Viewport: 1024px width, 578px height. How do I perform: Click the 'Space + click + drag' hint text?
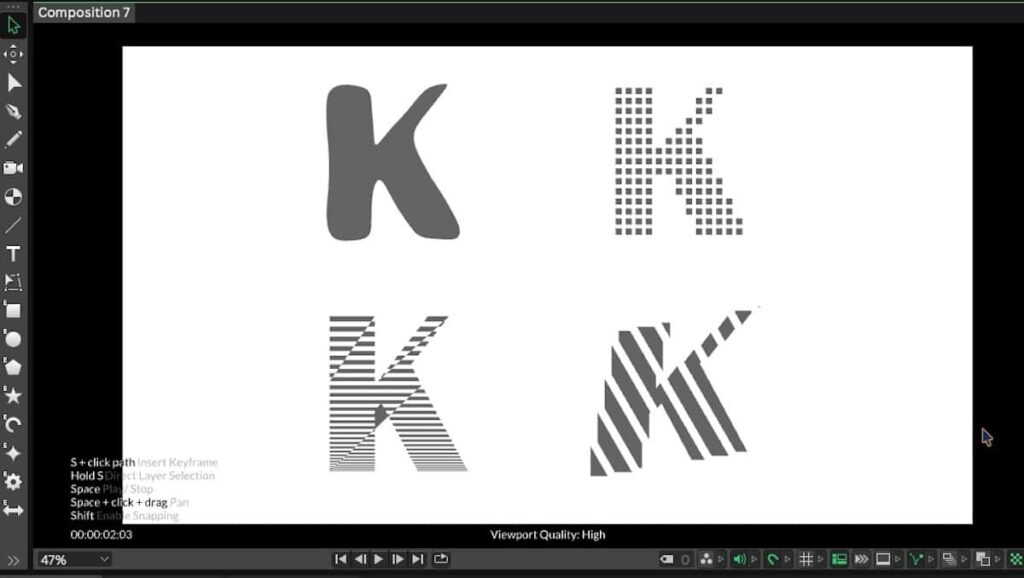pos(119,502)
